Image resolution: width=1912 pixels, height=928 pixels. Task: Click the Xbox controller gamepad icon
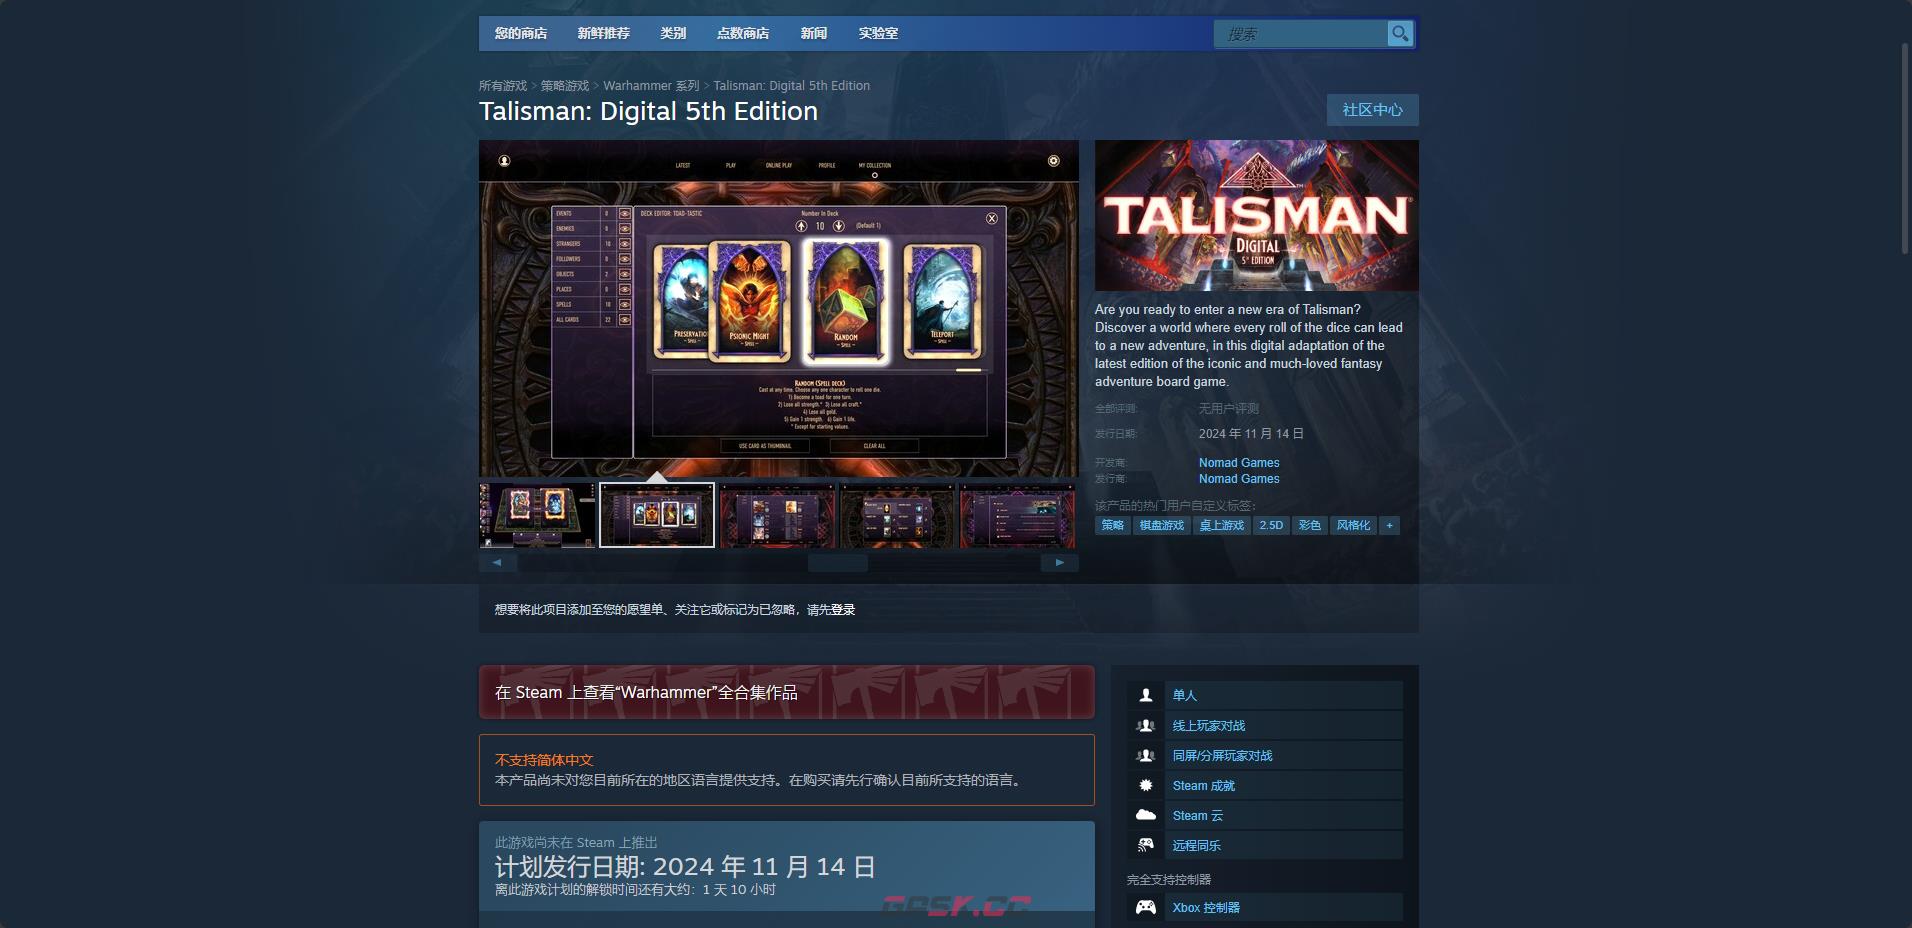point(1146,907)
